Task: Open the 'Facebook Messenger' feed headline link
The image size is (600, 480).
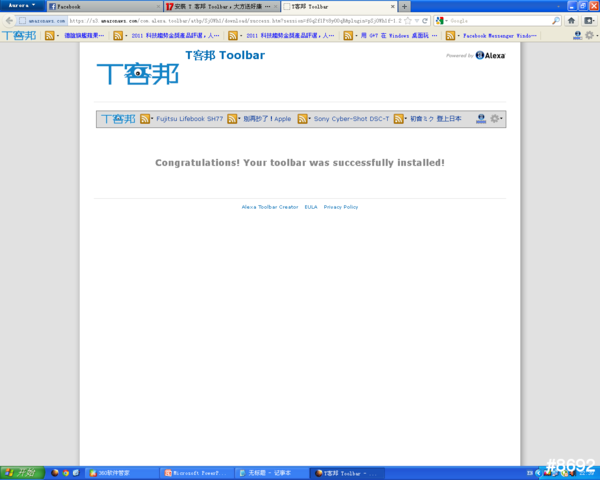Action: point(500,36)
